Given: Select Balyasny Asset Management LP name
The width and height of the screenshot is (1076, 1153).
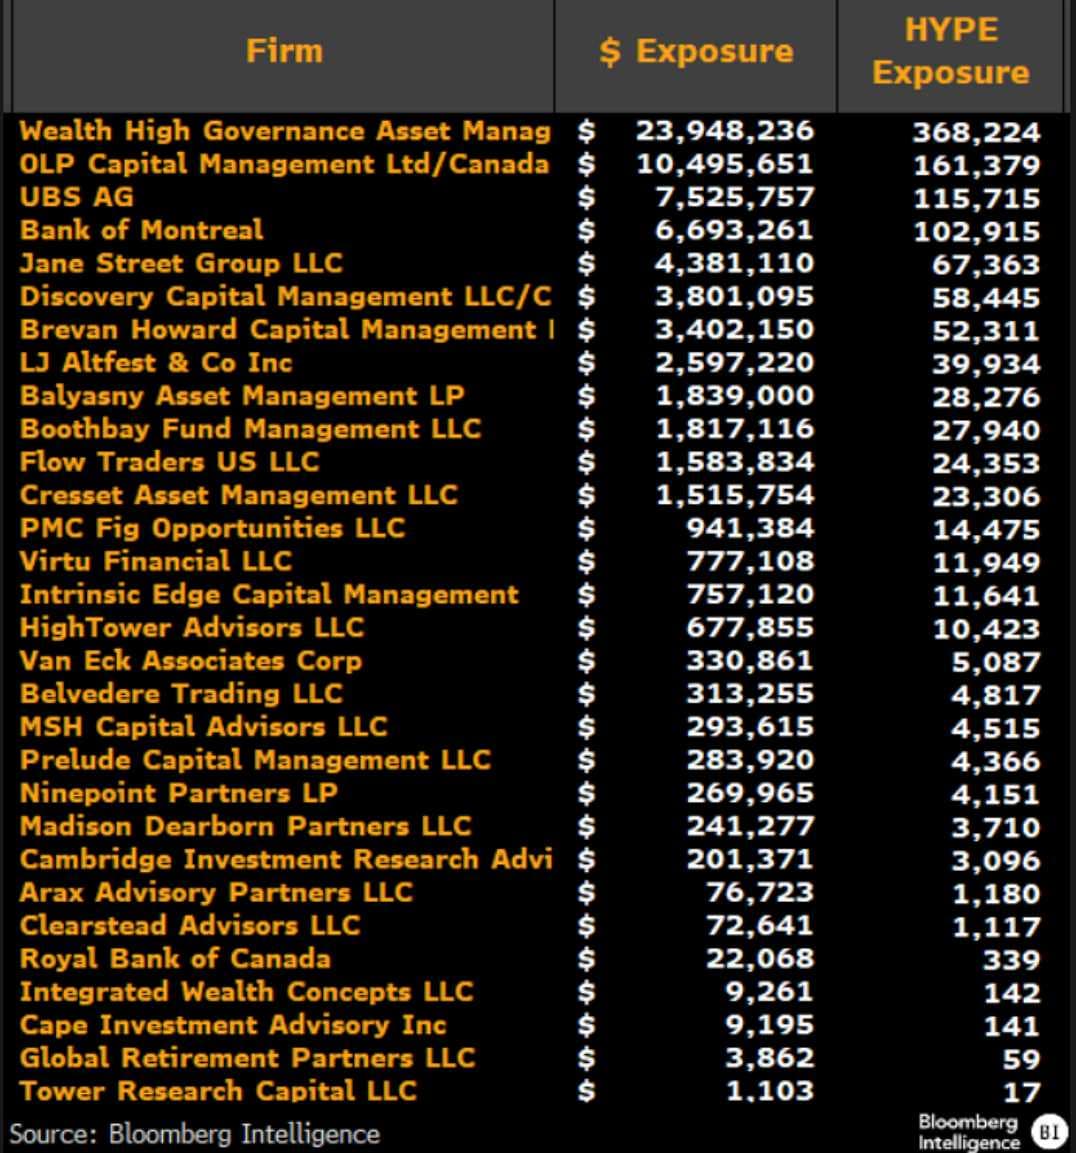Looking at the screenshot, I should (242, 396).
